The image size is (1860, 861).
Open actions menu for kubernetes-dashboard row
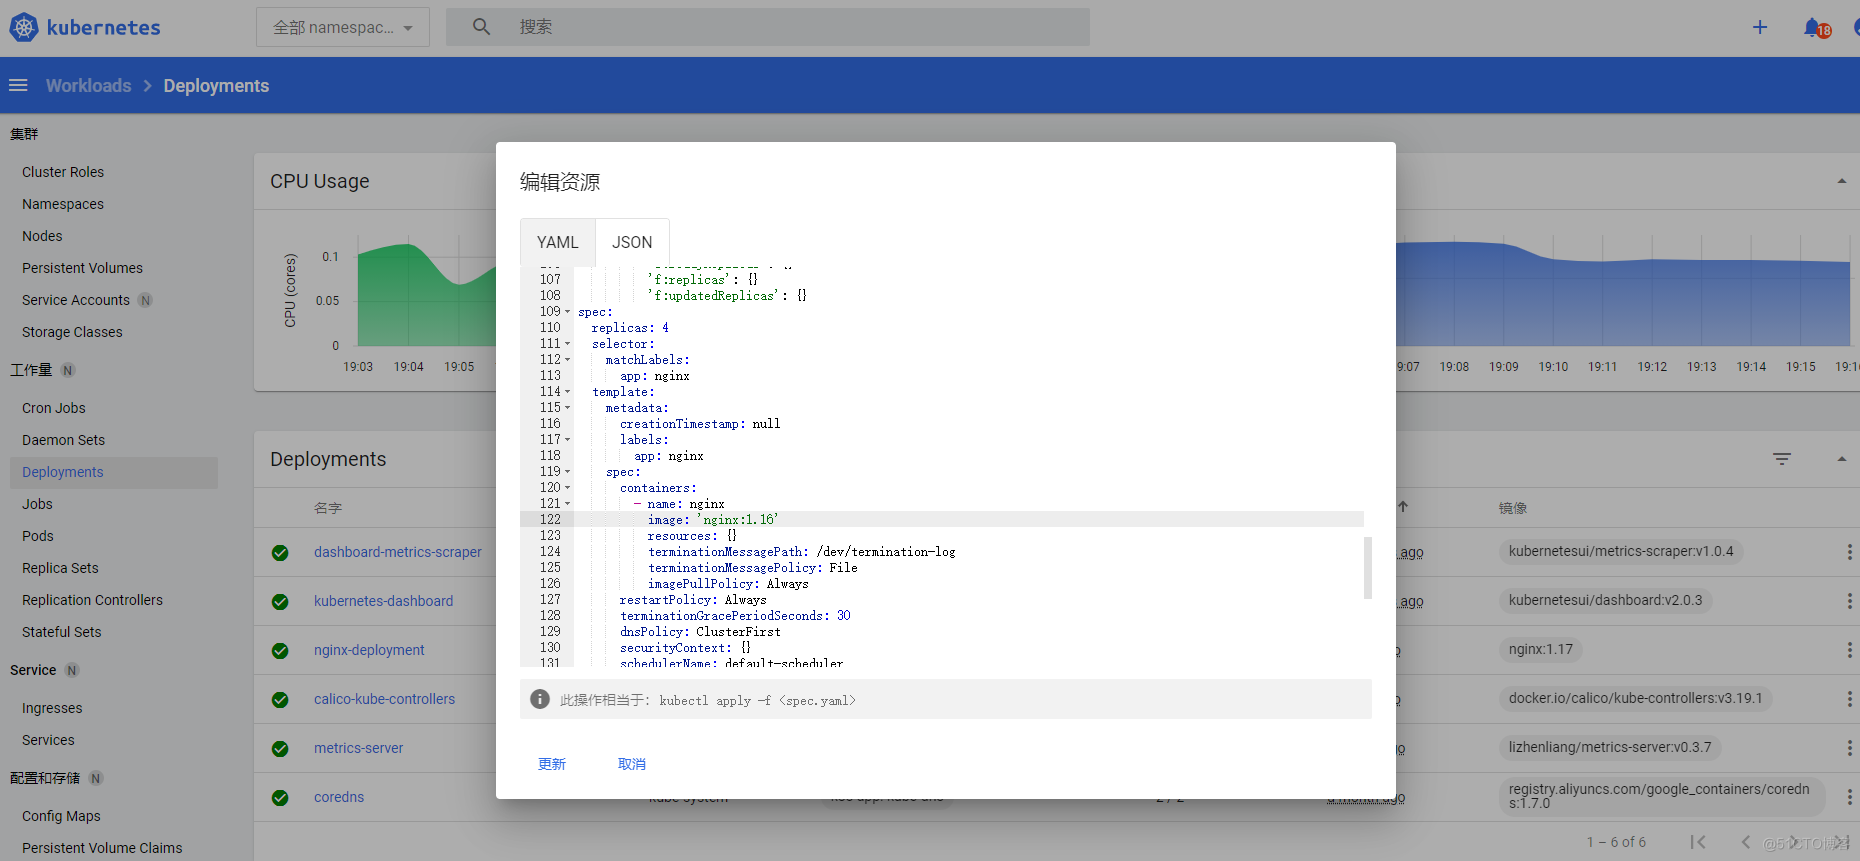[x=1849, y=601]
